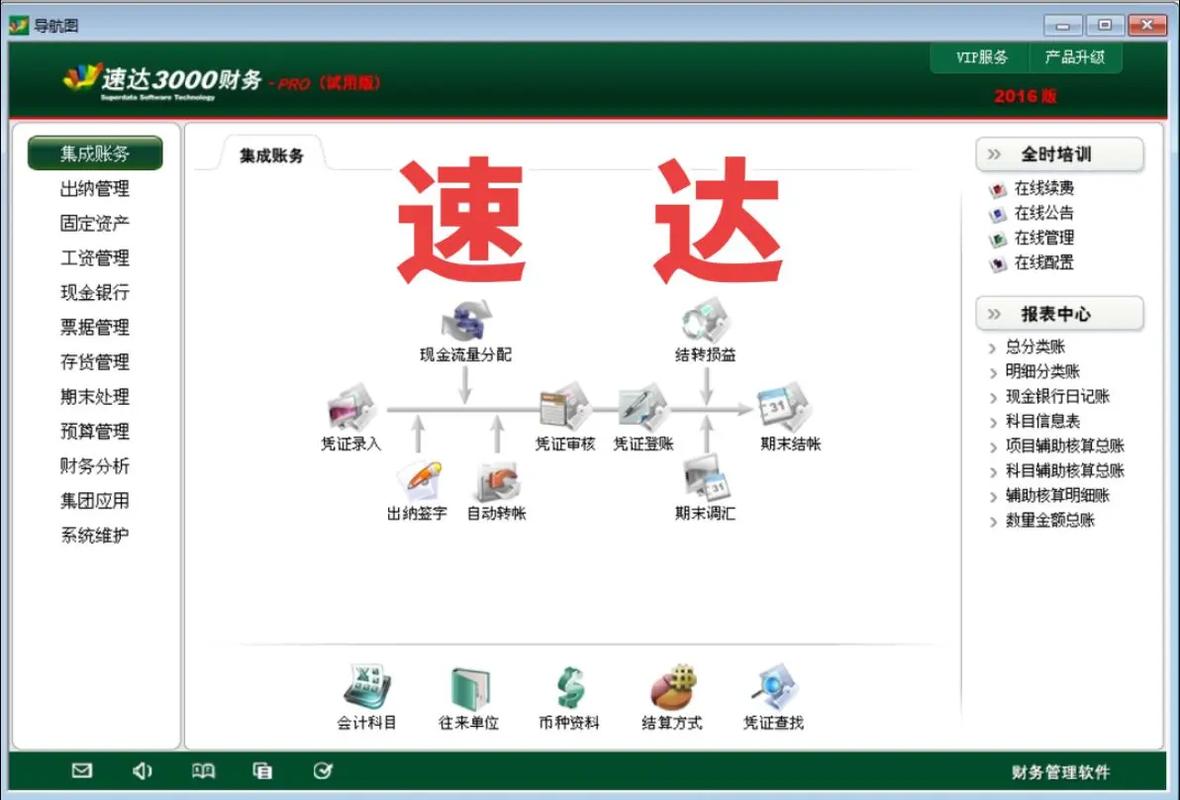
Task: Open the 在线公告 link
Action: pyautogui.click(x=1043, y=213)
